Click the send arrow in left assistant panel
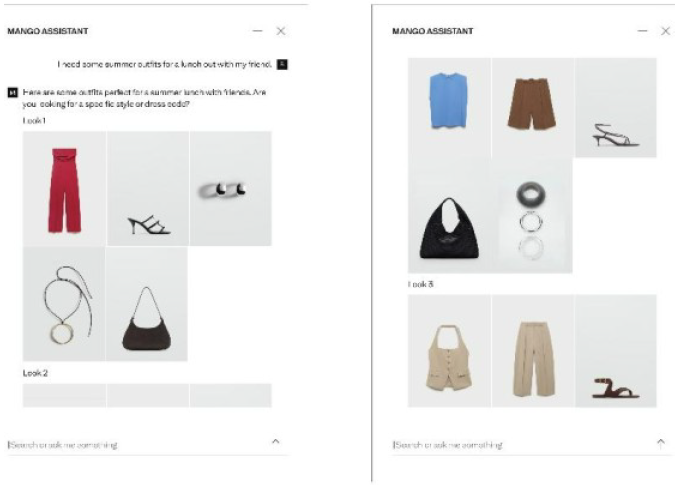 coord(275,441)
